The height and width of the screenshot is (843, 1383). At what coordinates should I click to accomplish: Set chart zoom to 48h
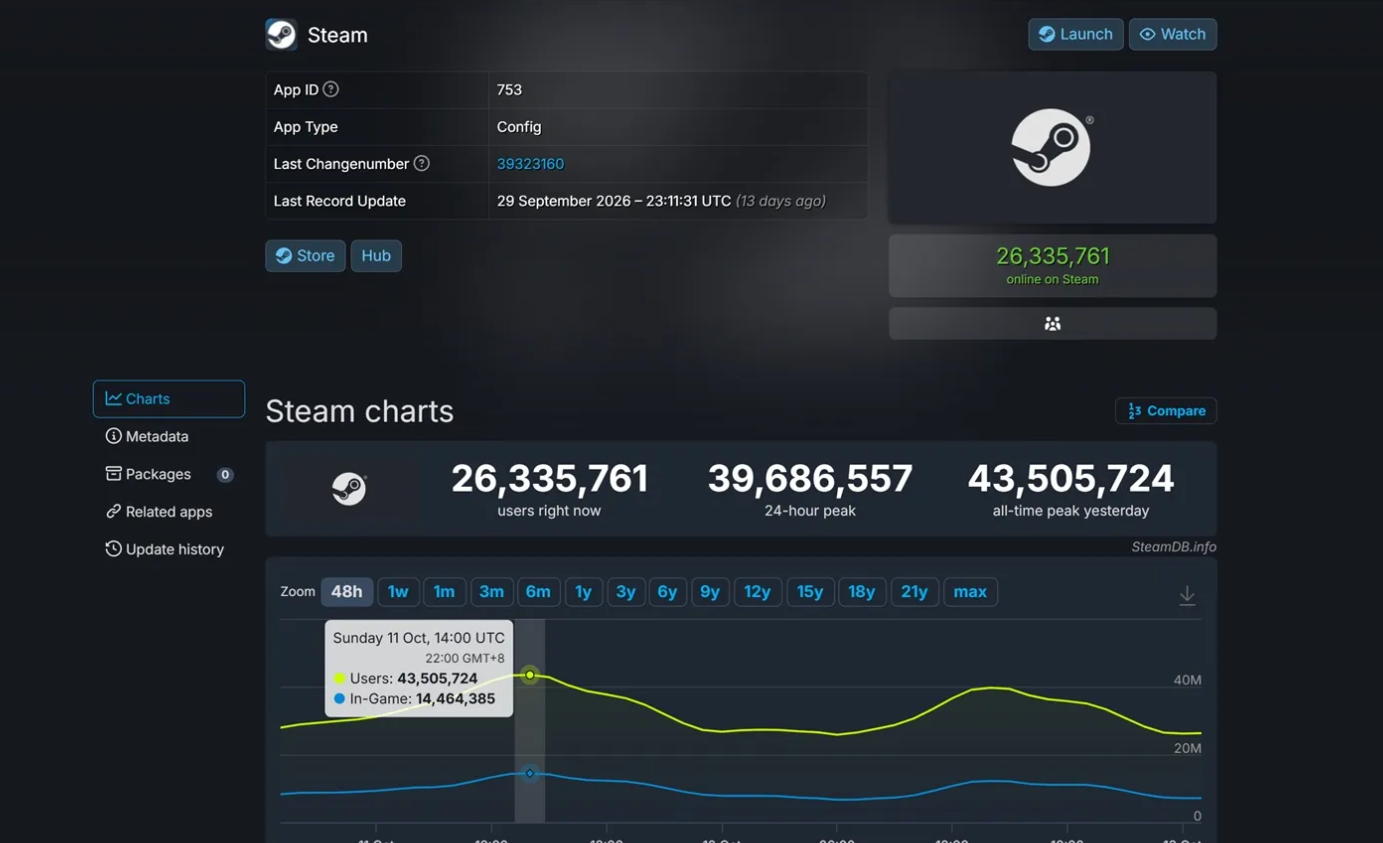tap(347, 592)
